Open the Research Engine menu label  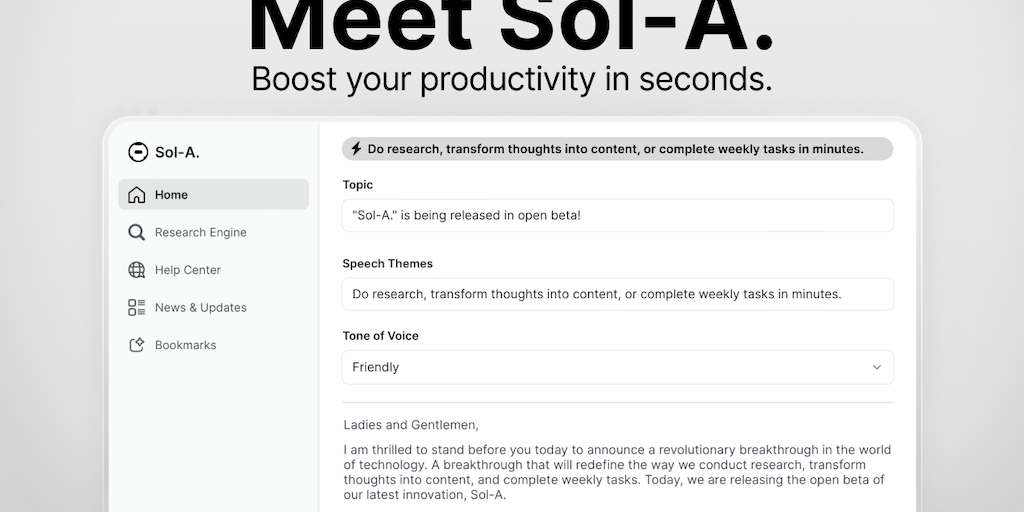tap(200, 232)
